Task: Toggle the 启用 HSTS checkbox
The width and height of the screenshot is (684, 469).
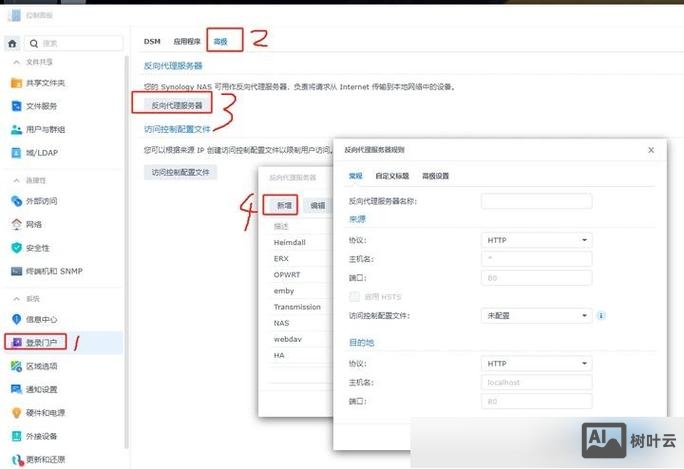Action: [x=354, y=297]
